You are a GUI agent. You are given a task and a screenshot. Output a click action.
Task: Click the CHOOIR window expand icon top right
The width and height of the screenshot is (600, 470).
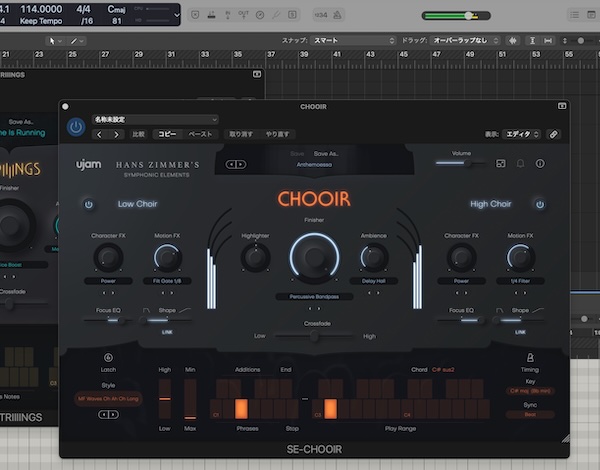pyautogui.click(x=562, y=106)
